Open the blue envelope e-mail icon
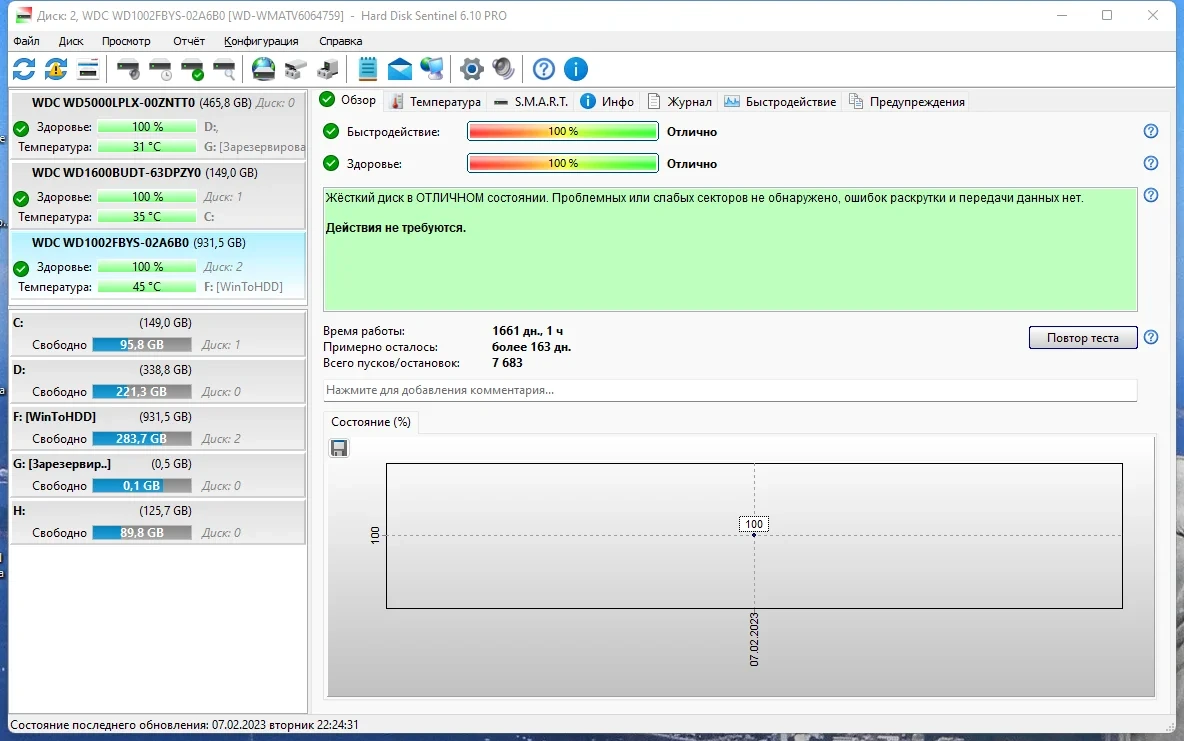This screenshot has height=741, width=1184. 399,69
